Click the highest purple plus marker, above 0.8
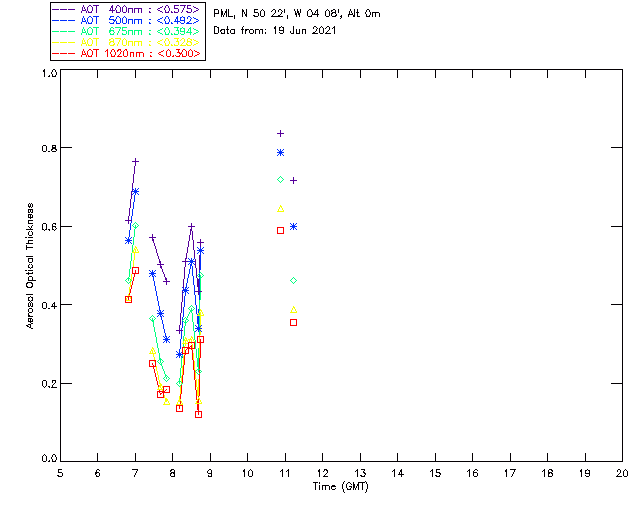The height and width of the screenshot is (512, 640). click(x=280, y=134)
